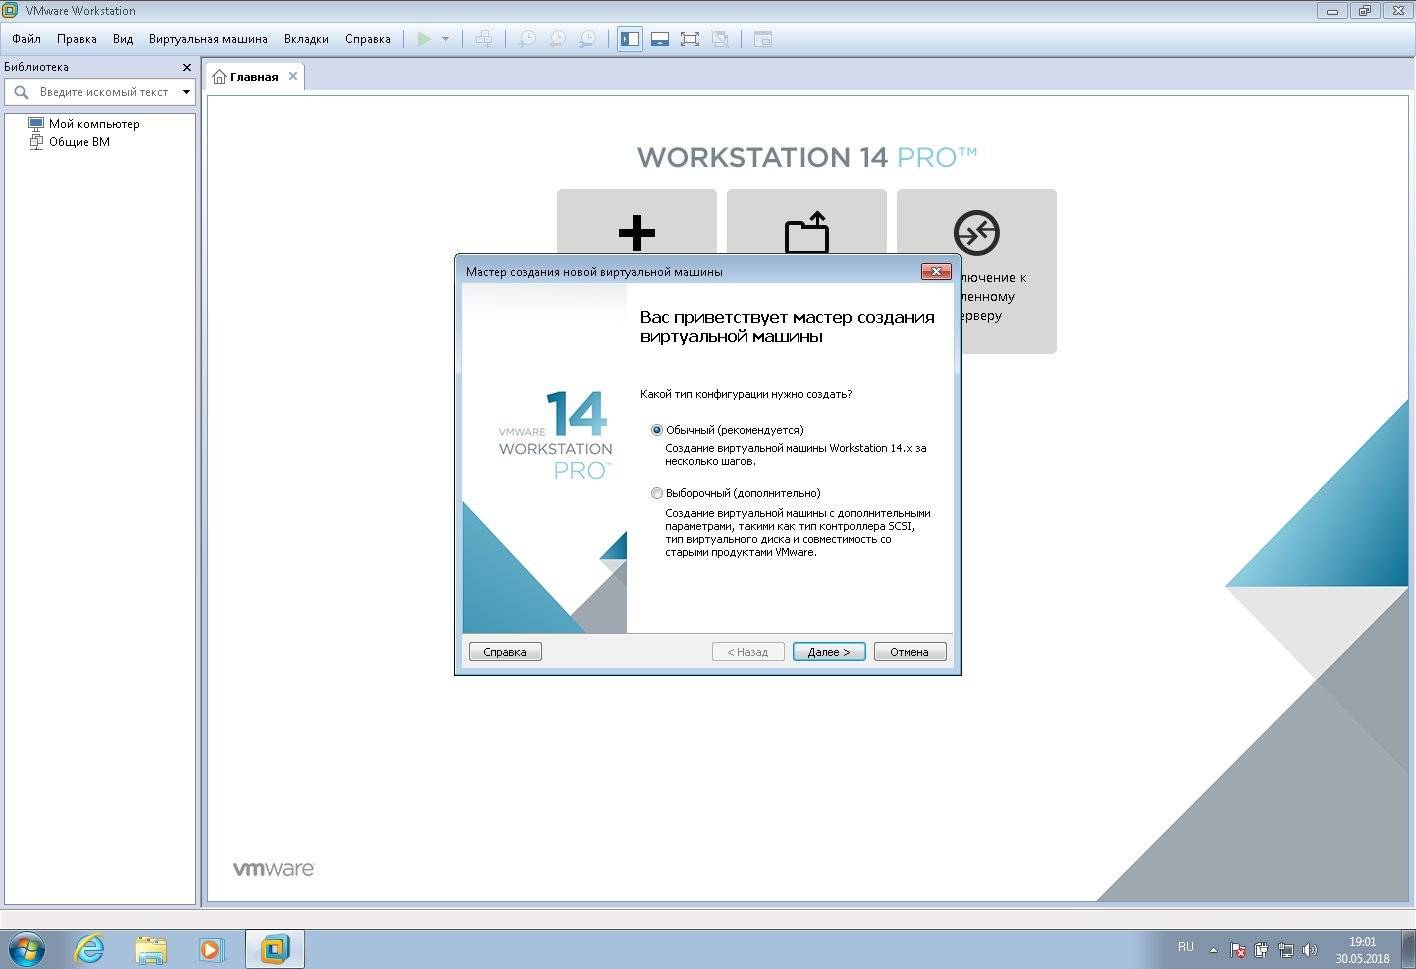Screen dimensions: 1416x969
Task: Click the Далее > button
Action: tap(829, 652)
